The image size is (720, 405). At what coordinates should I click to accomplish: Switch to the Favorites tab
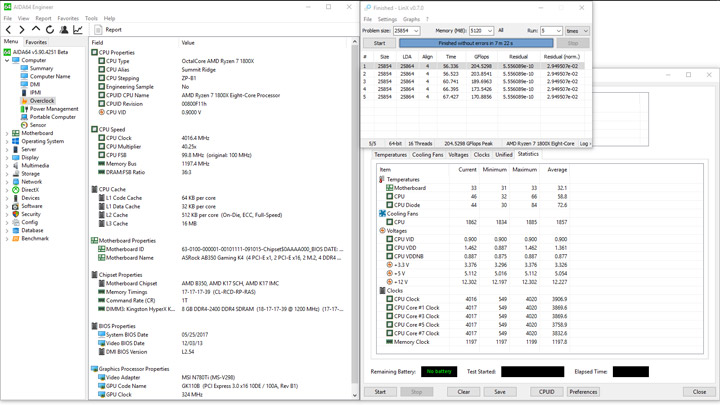[x=36, y=42]
